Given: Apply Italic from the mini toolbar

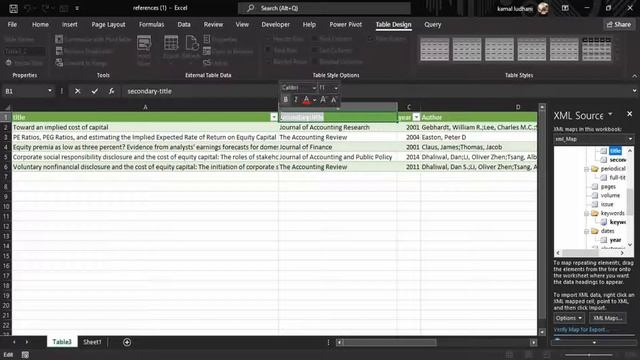Looking at the screenshot, I should [296, 99].
